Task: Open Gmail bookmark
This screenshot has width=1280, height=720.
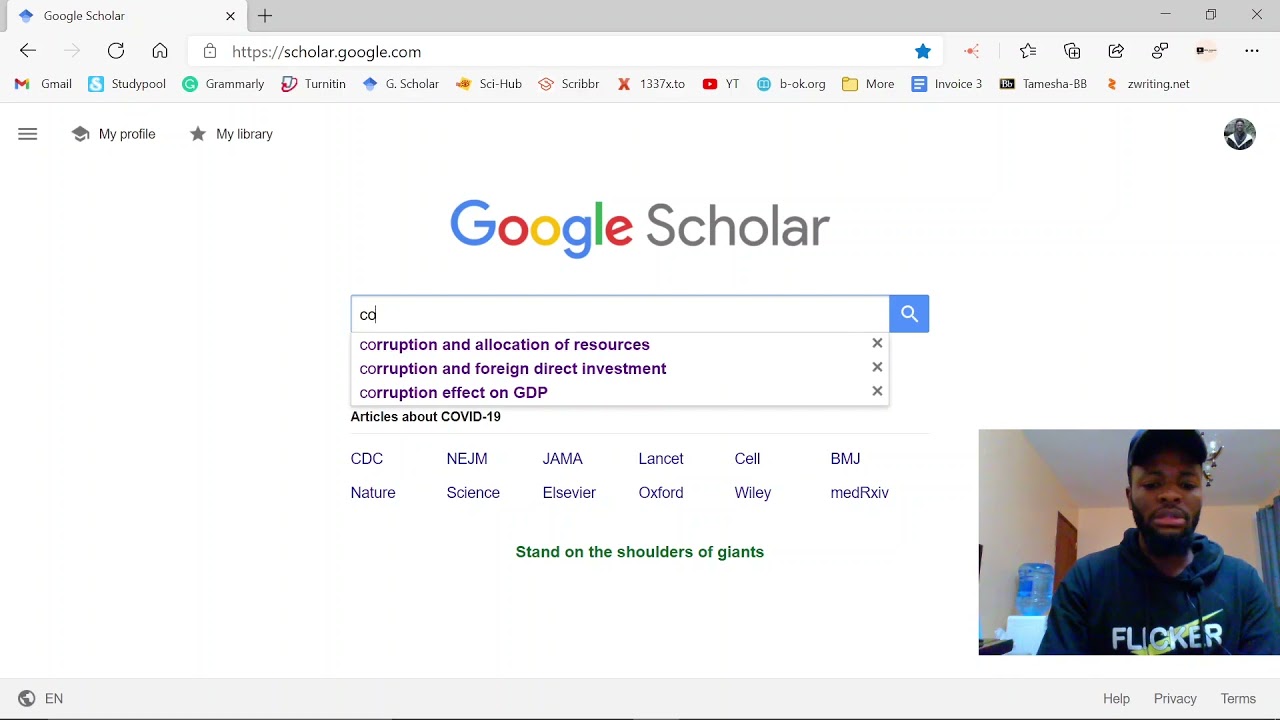Action: point(43,84)
